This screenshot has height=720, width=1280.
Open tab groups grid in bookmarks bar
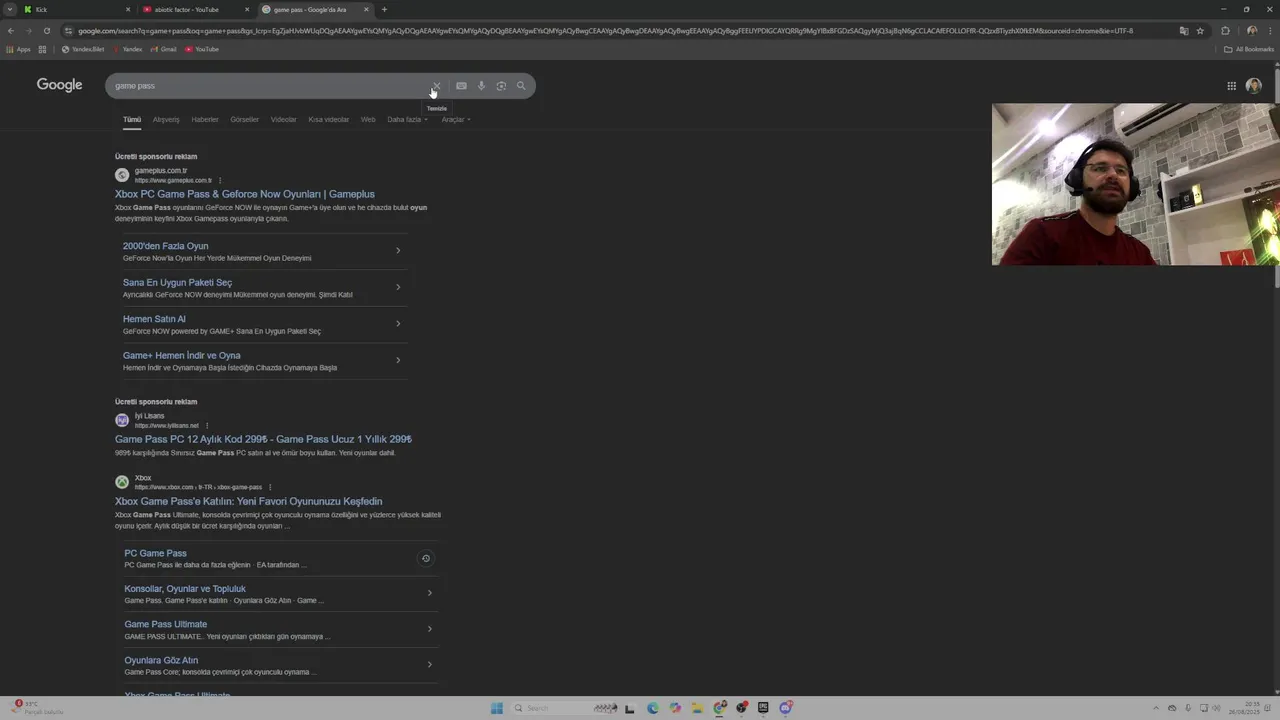pos(42,49)
